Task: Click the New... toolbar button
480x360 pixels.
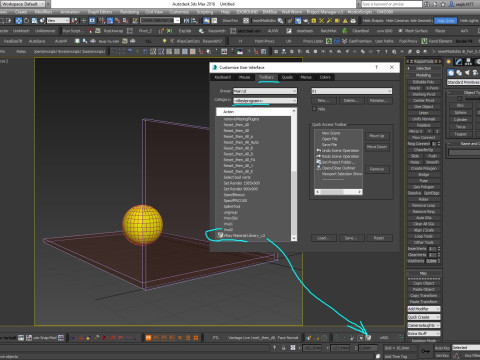Action: point(323,100)
